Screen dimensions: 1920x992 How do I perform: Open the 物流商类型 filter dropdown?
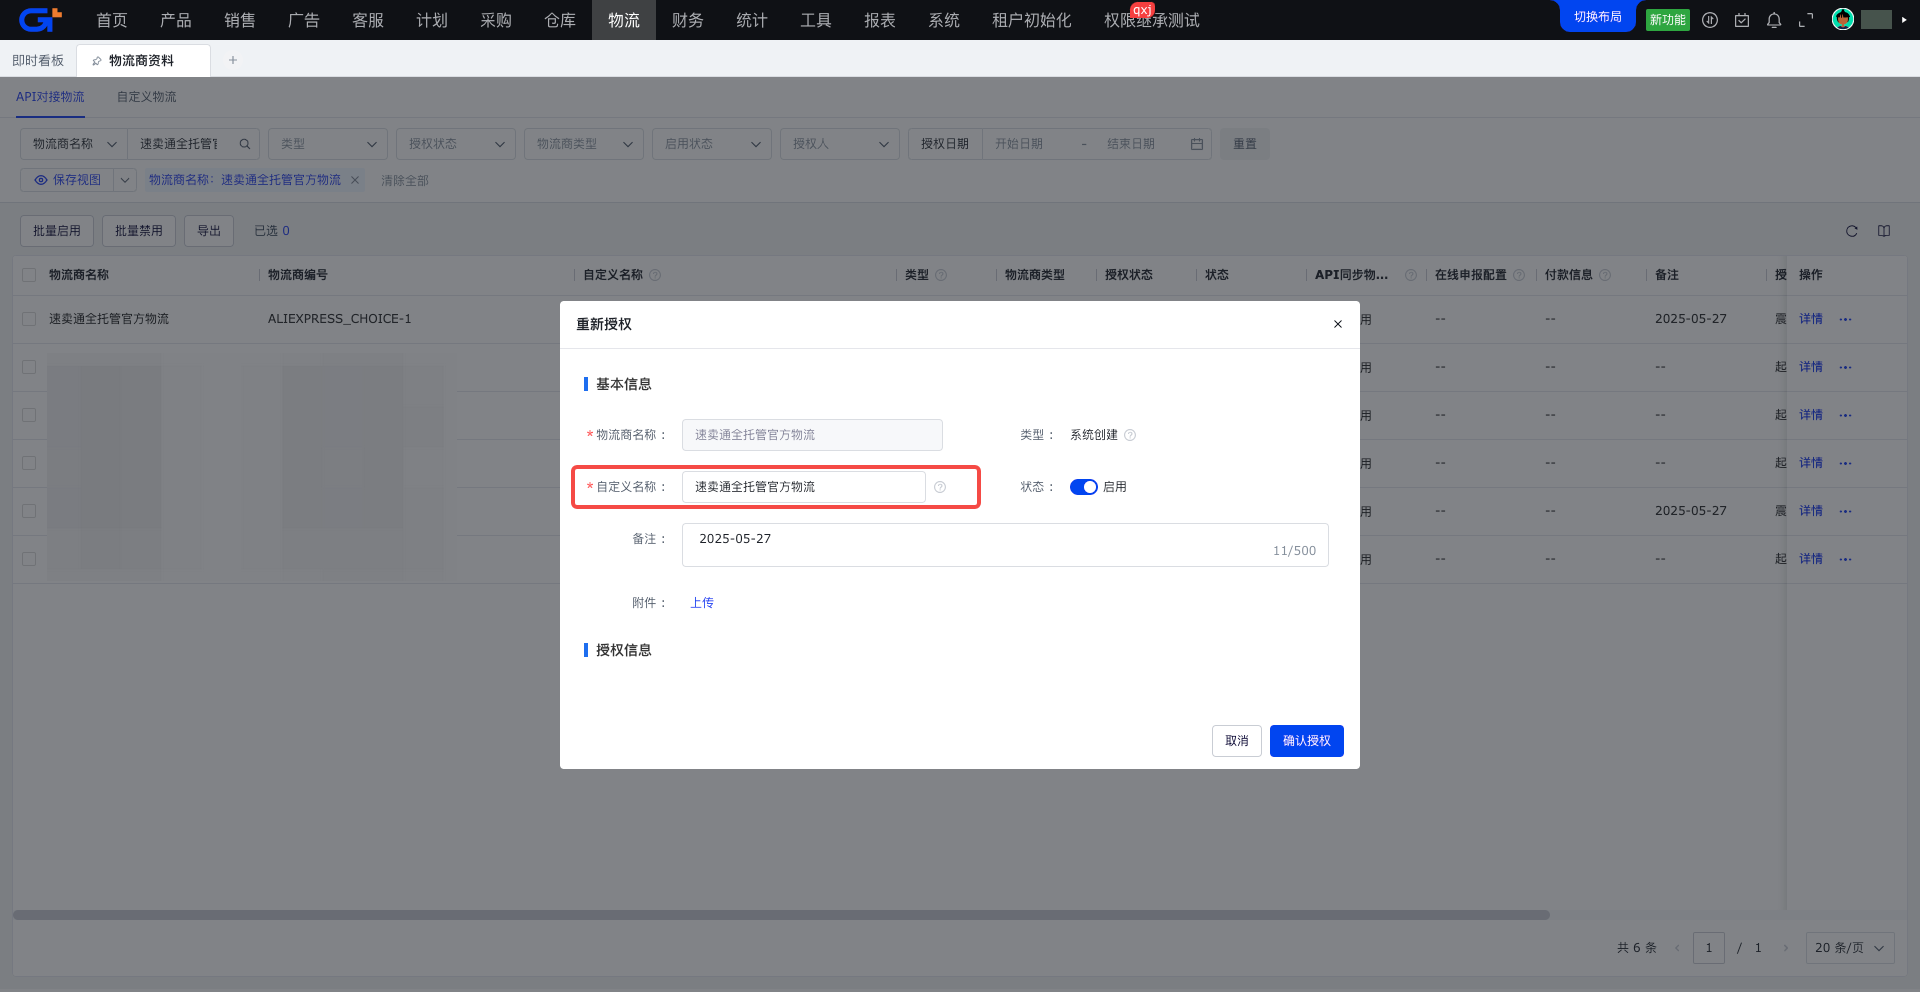pyautogui.click(x=584, y=144)
